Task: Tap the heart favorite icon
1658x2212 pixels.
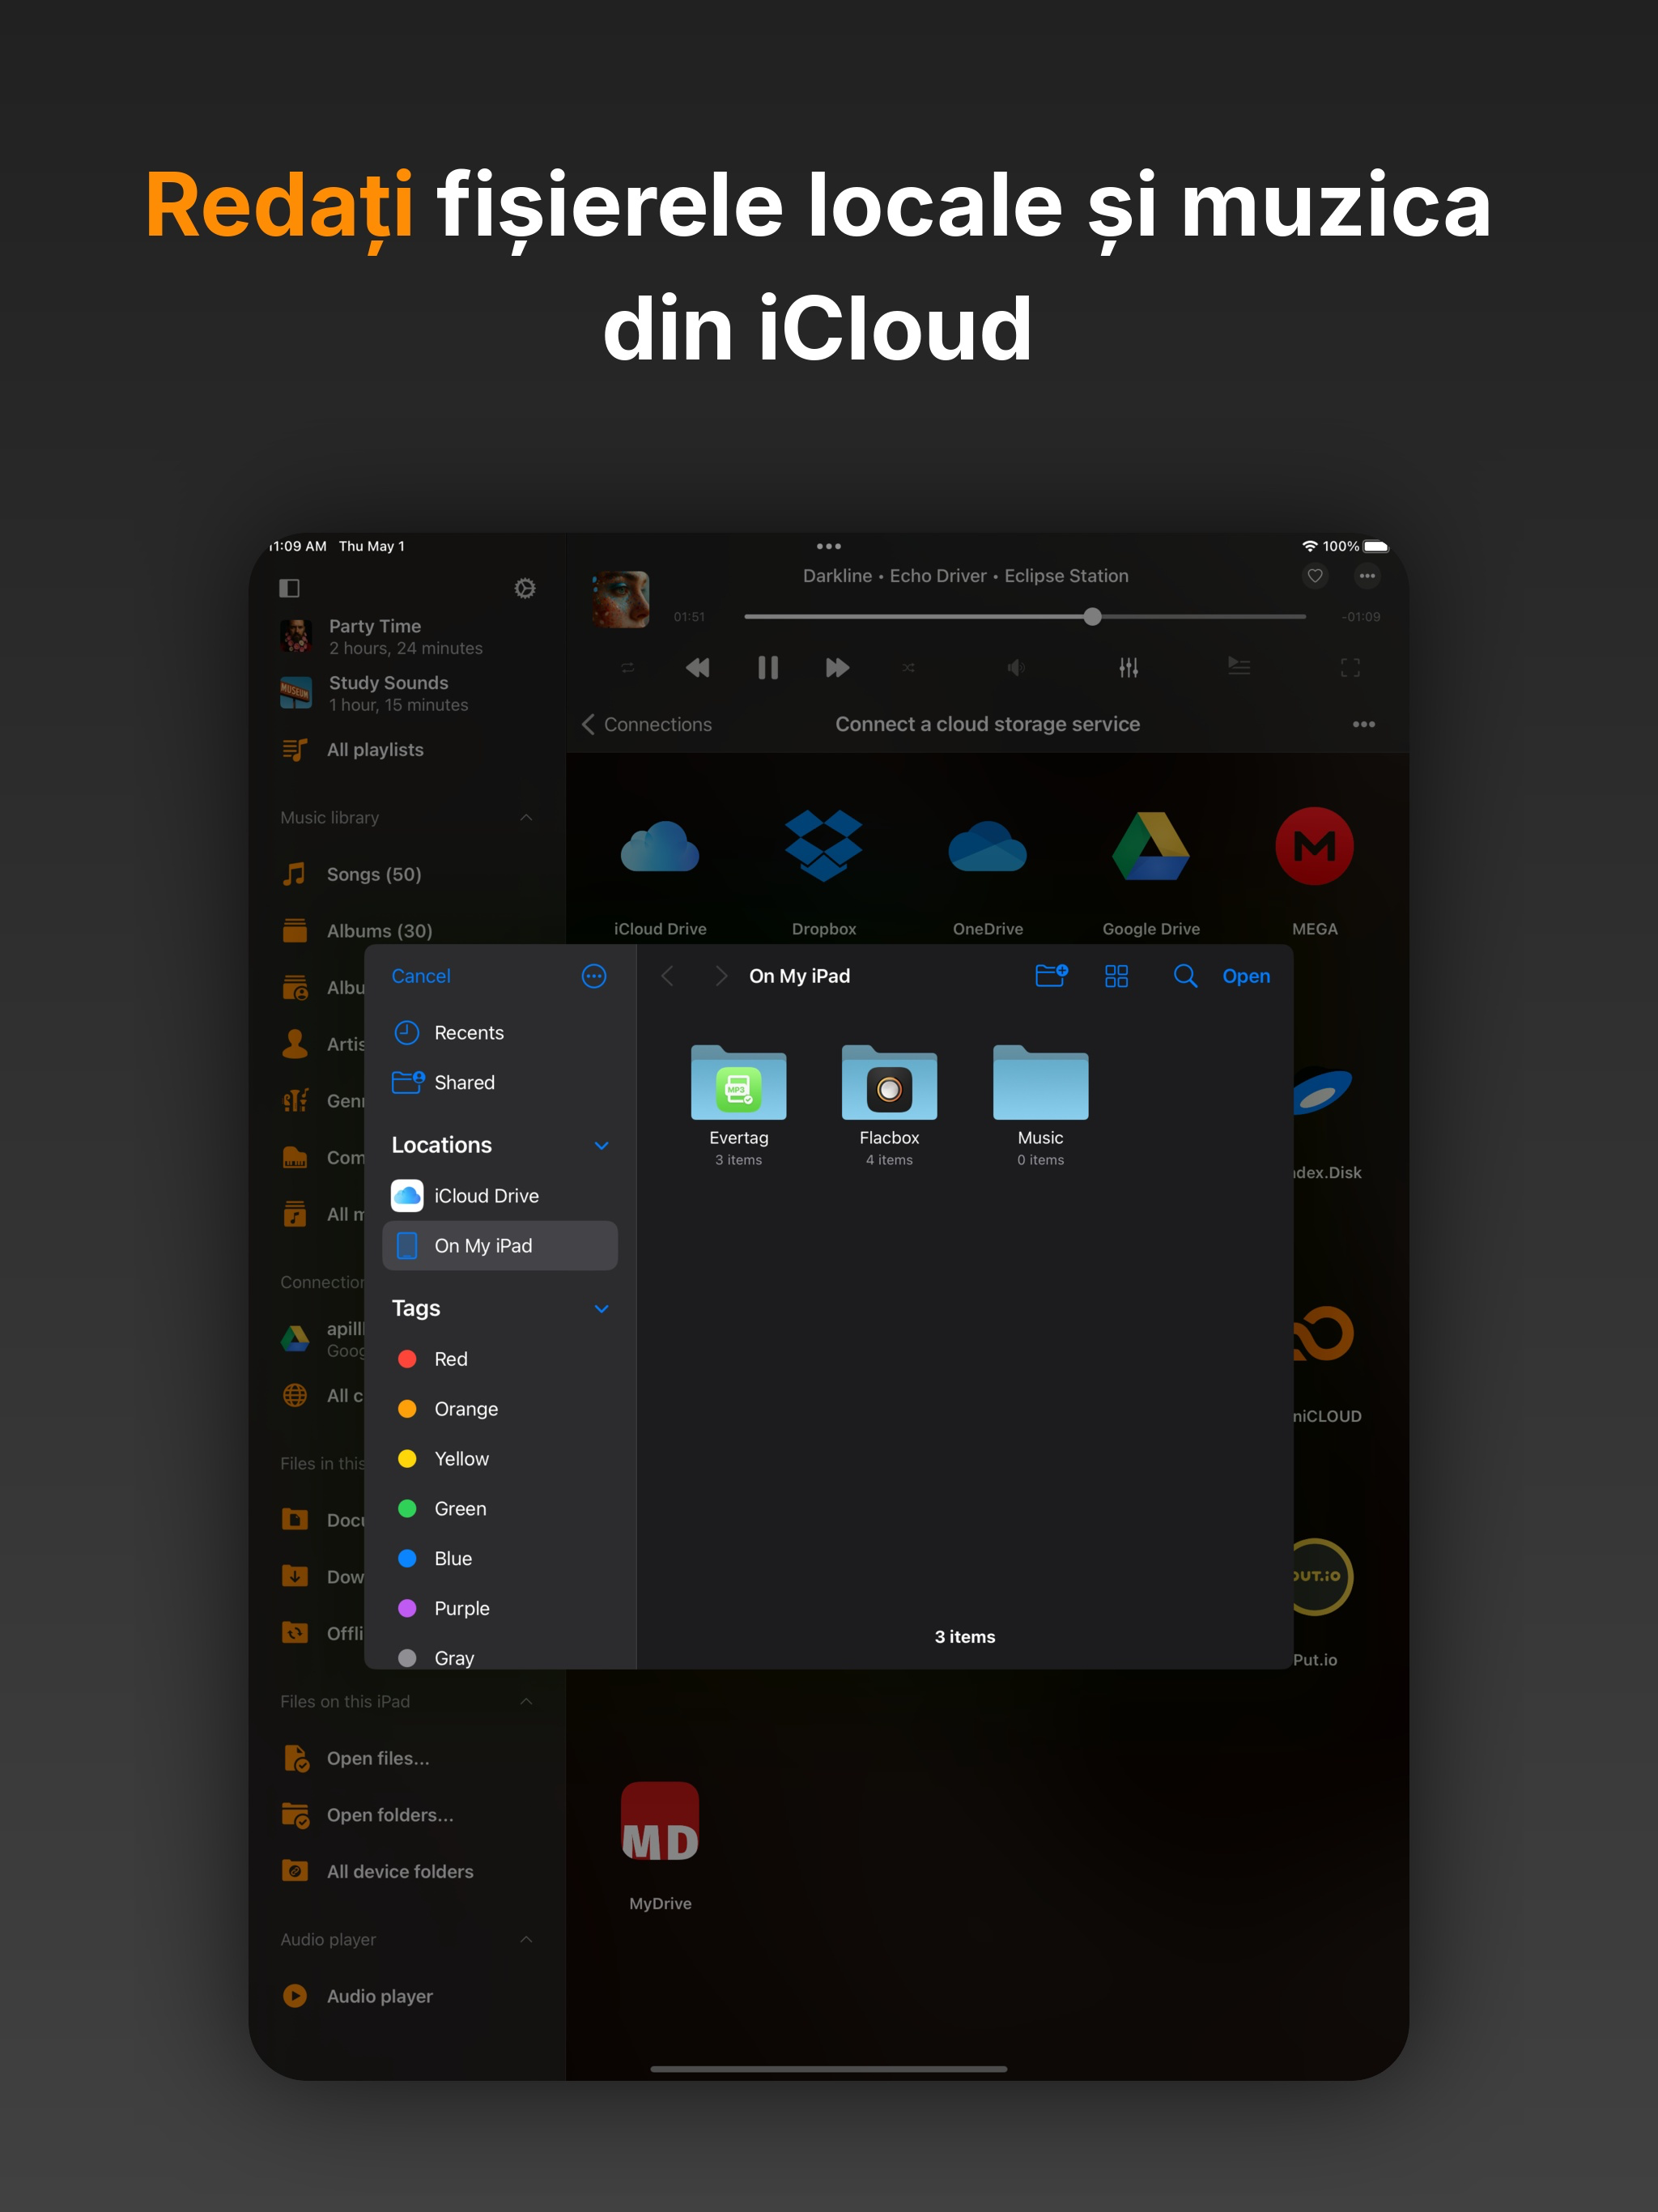Action: pyautogui.click(x=1315, y=576)
